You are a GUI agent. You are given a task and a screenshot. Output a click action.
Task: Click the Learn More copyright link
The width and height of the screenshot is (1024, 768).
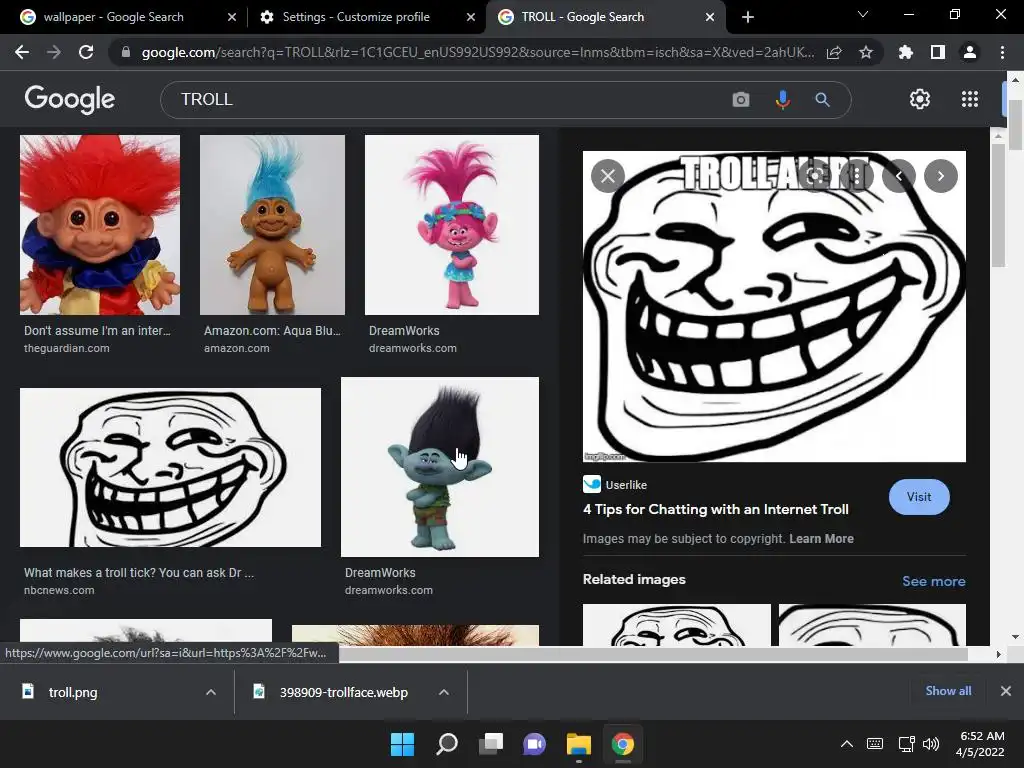tap(822, 539)
